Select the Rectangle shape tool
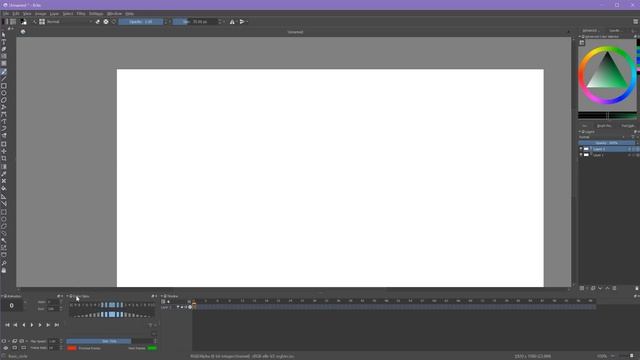 (4, 86)
